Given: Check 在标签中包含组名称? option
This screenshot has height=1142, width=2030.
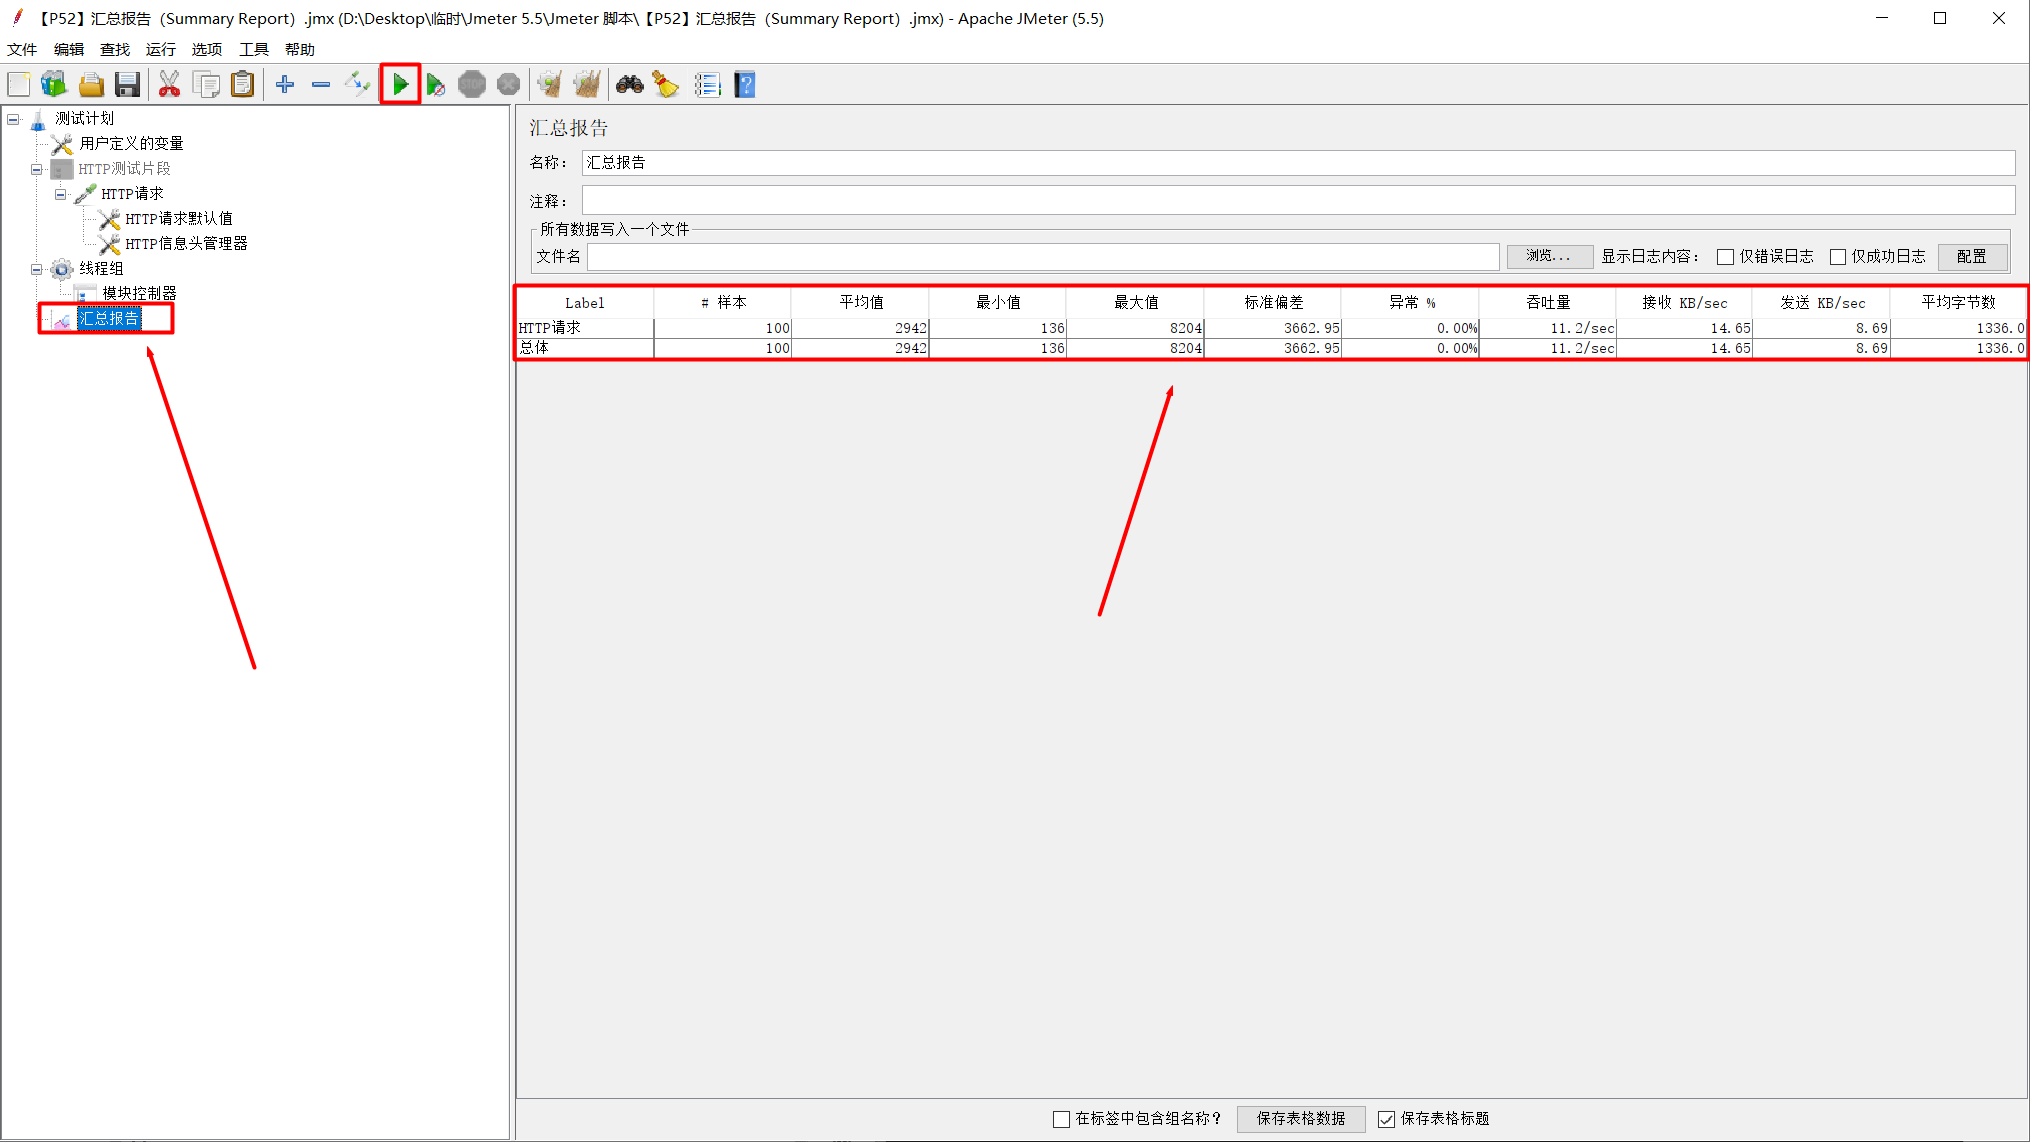Looking at the screenshot, I should click(1061, 1119).
